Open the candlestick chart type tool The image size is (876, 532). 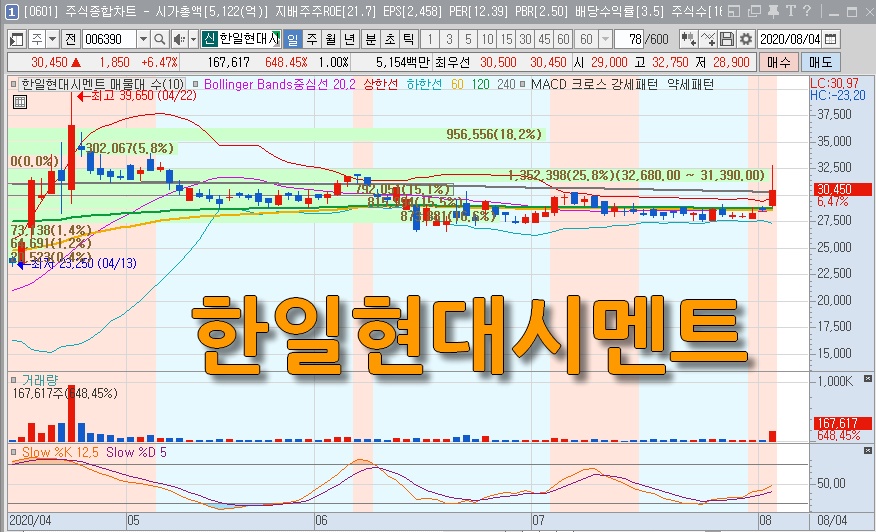(x=688, y=39)
